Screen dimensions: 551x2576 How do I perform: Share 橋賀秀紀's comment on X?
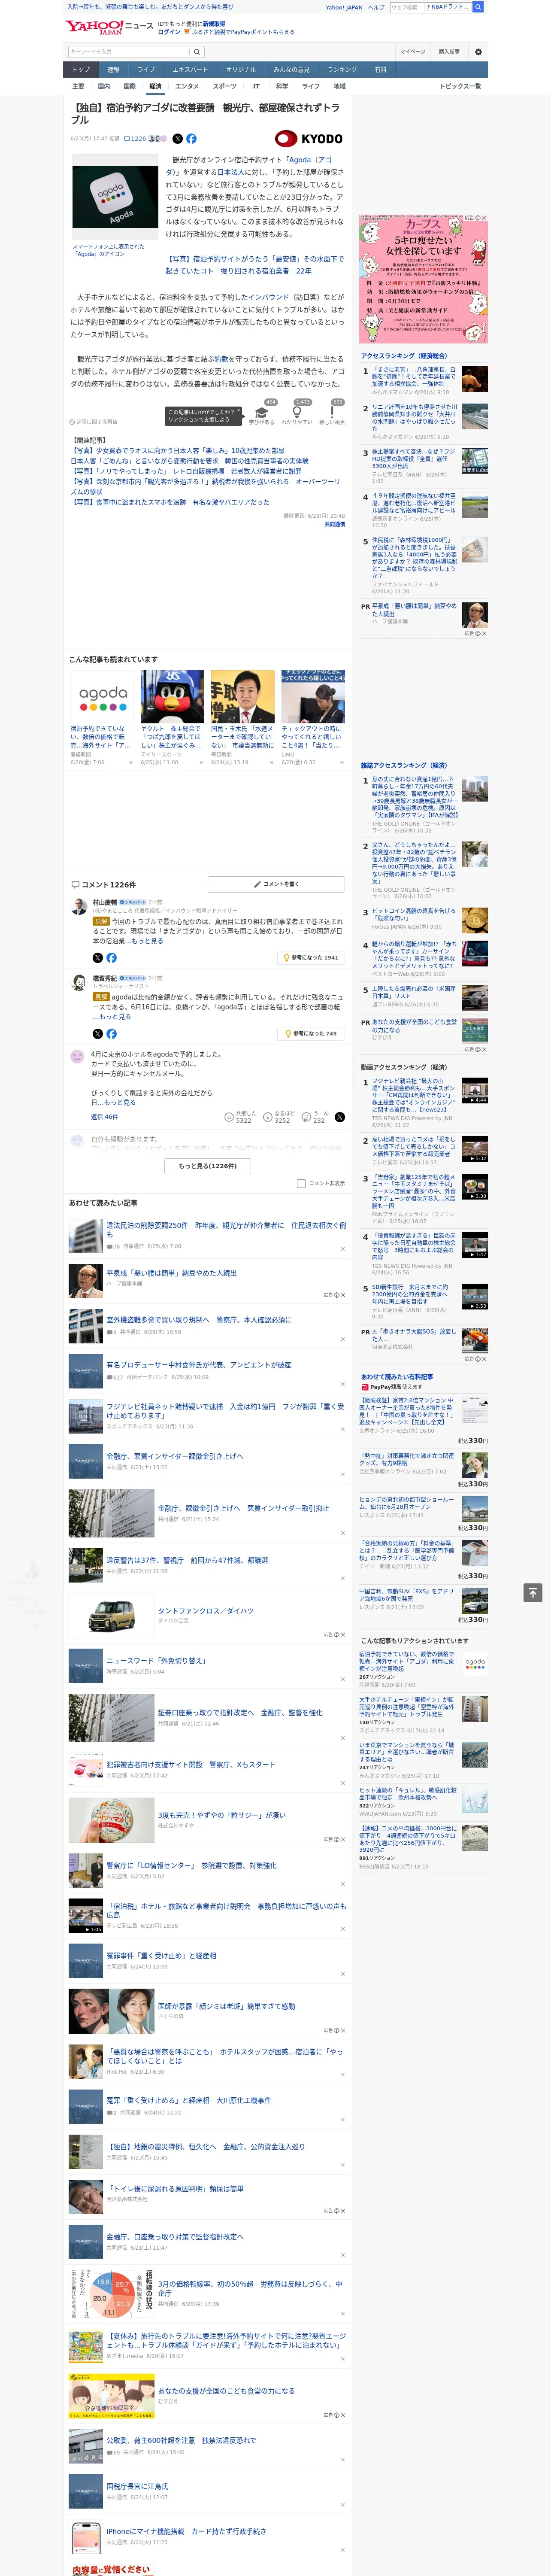pyautogui.click(x=97, y=1034)
